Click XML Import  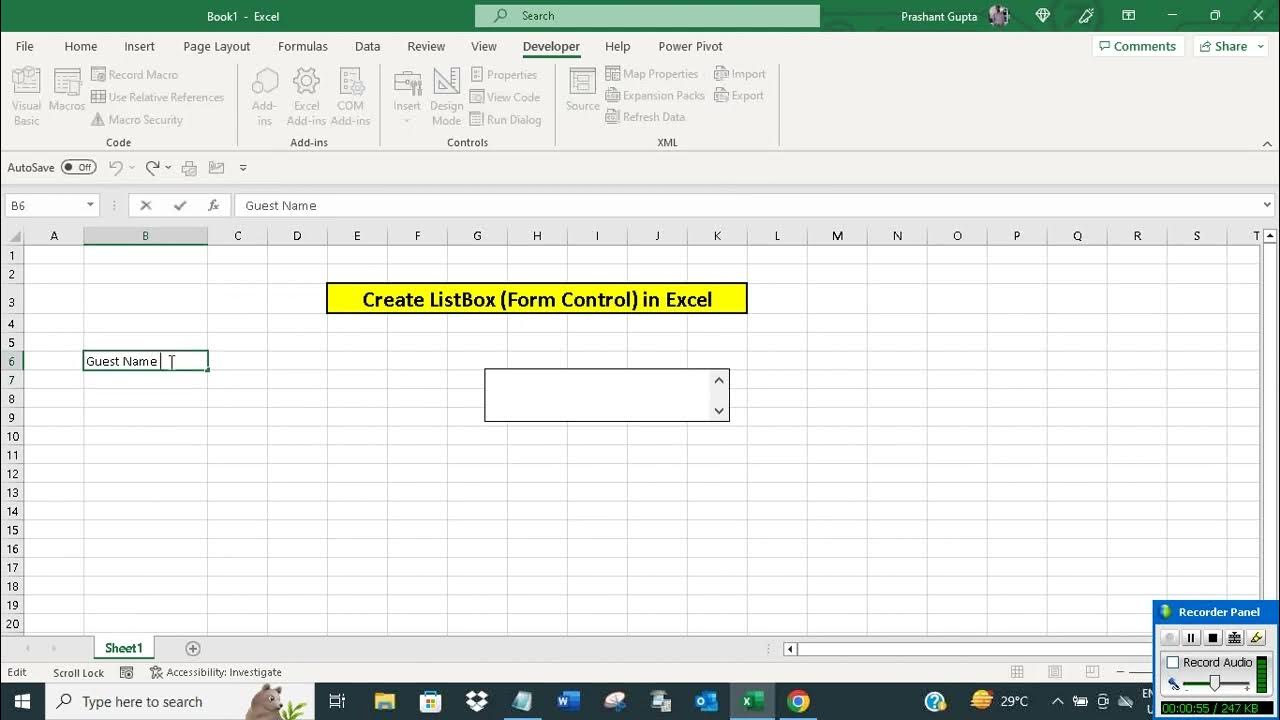tap(740, 74)
